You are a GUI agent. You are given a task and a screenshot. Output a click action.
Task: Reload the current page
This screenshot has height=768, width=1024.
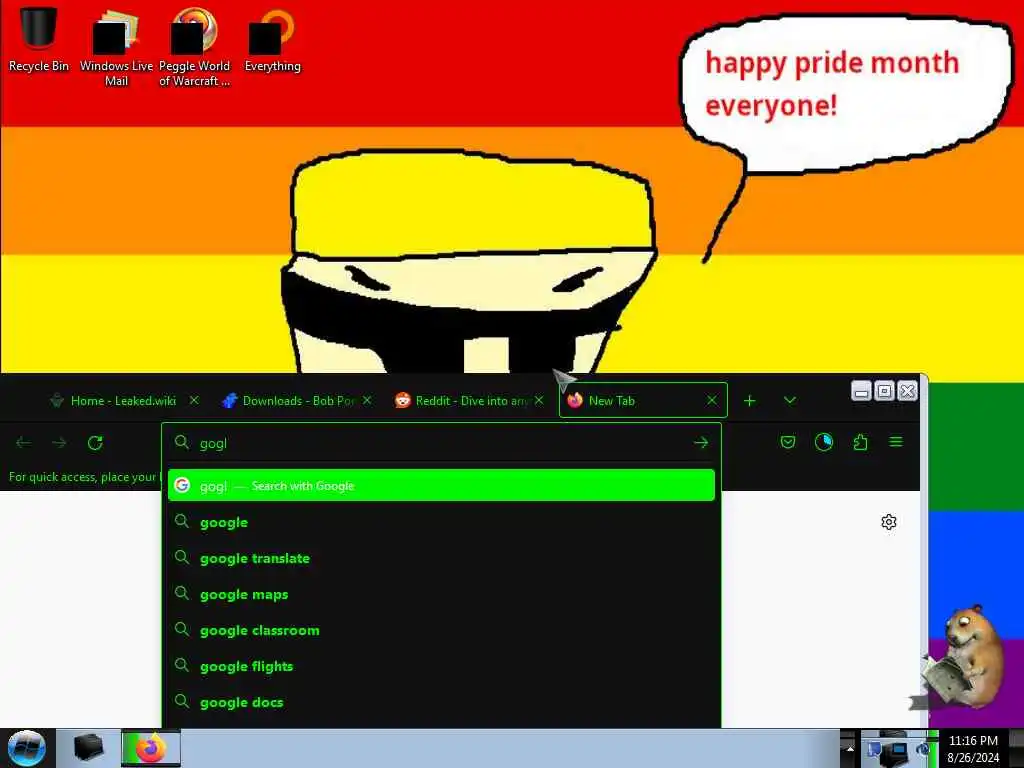[95, 443]
